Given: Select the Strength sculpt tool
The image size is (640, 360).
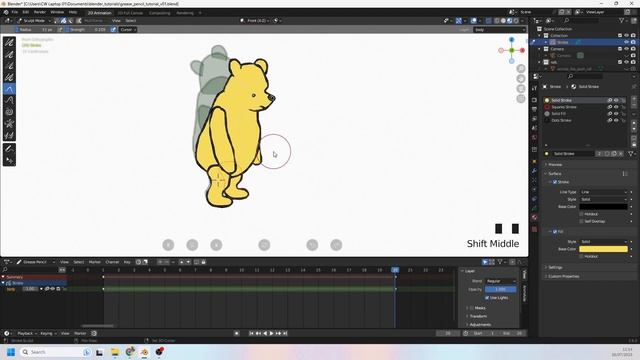Looking at the screenshot, I should (9, 66).
